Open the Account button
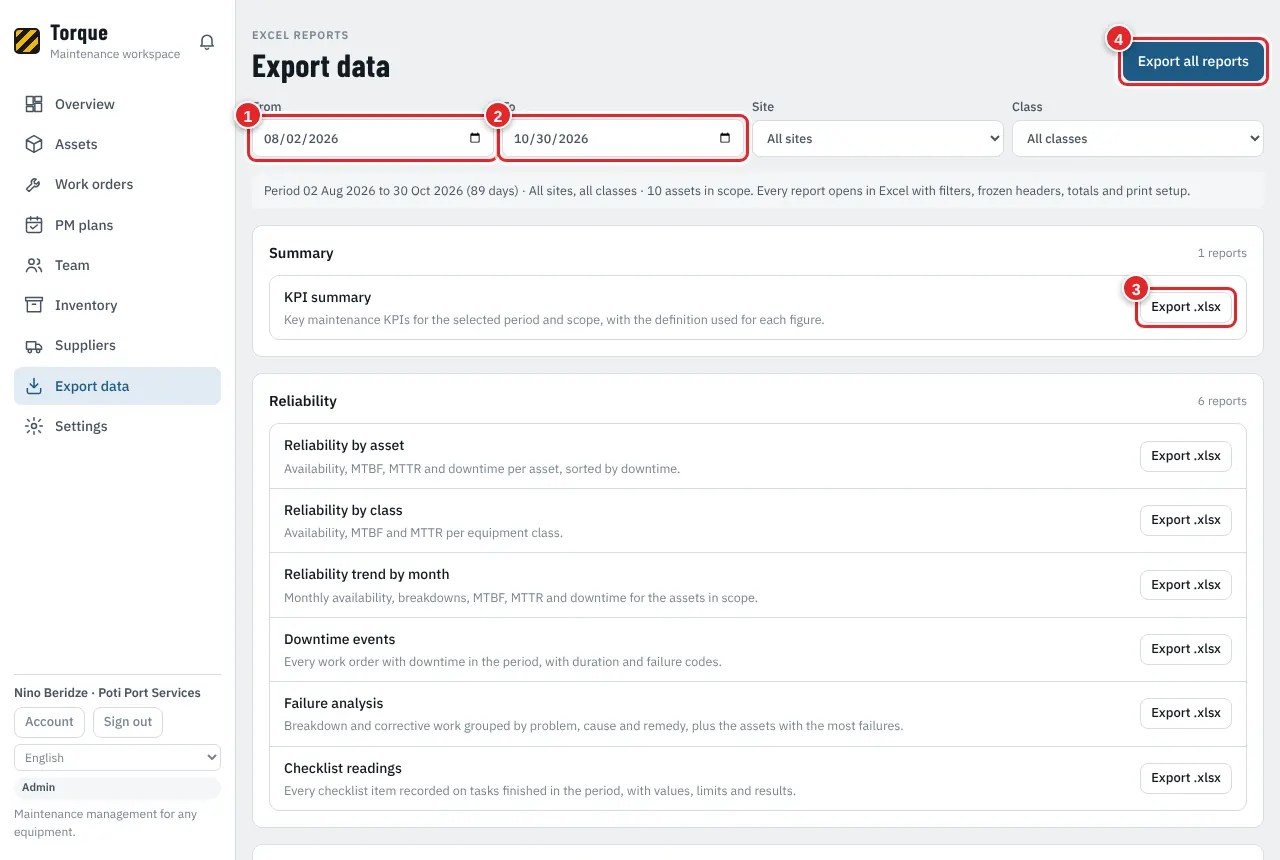This screenshot has height=860, width=1280. coord(49,722)
